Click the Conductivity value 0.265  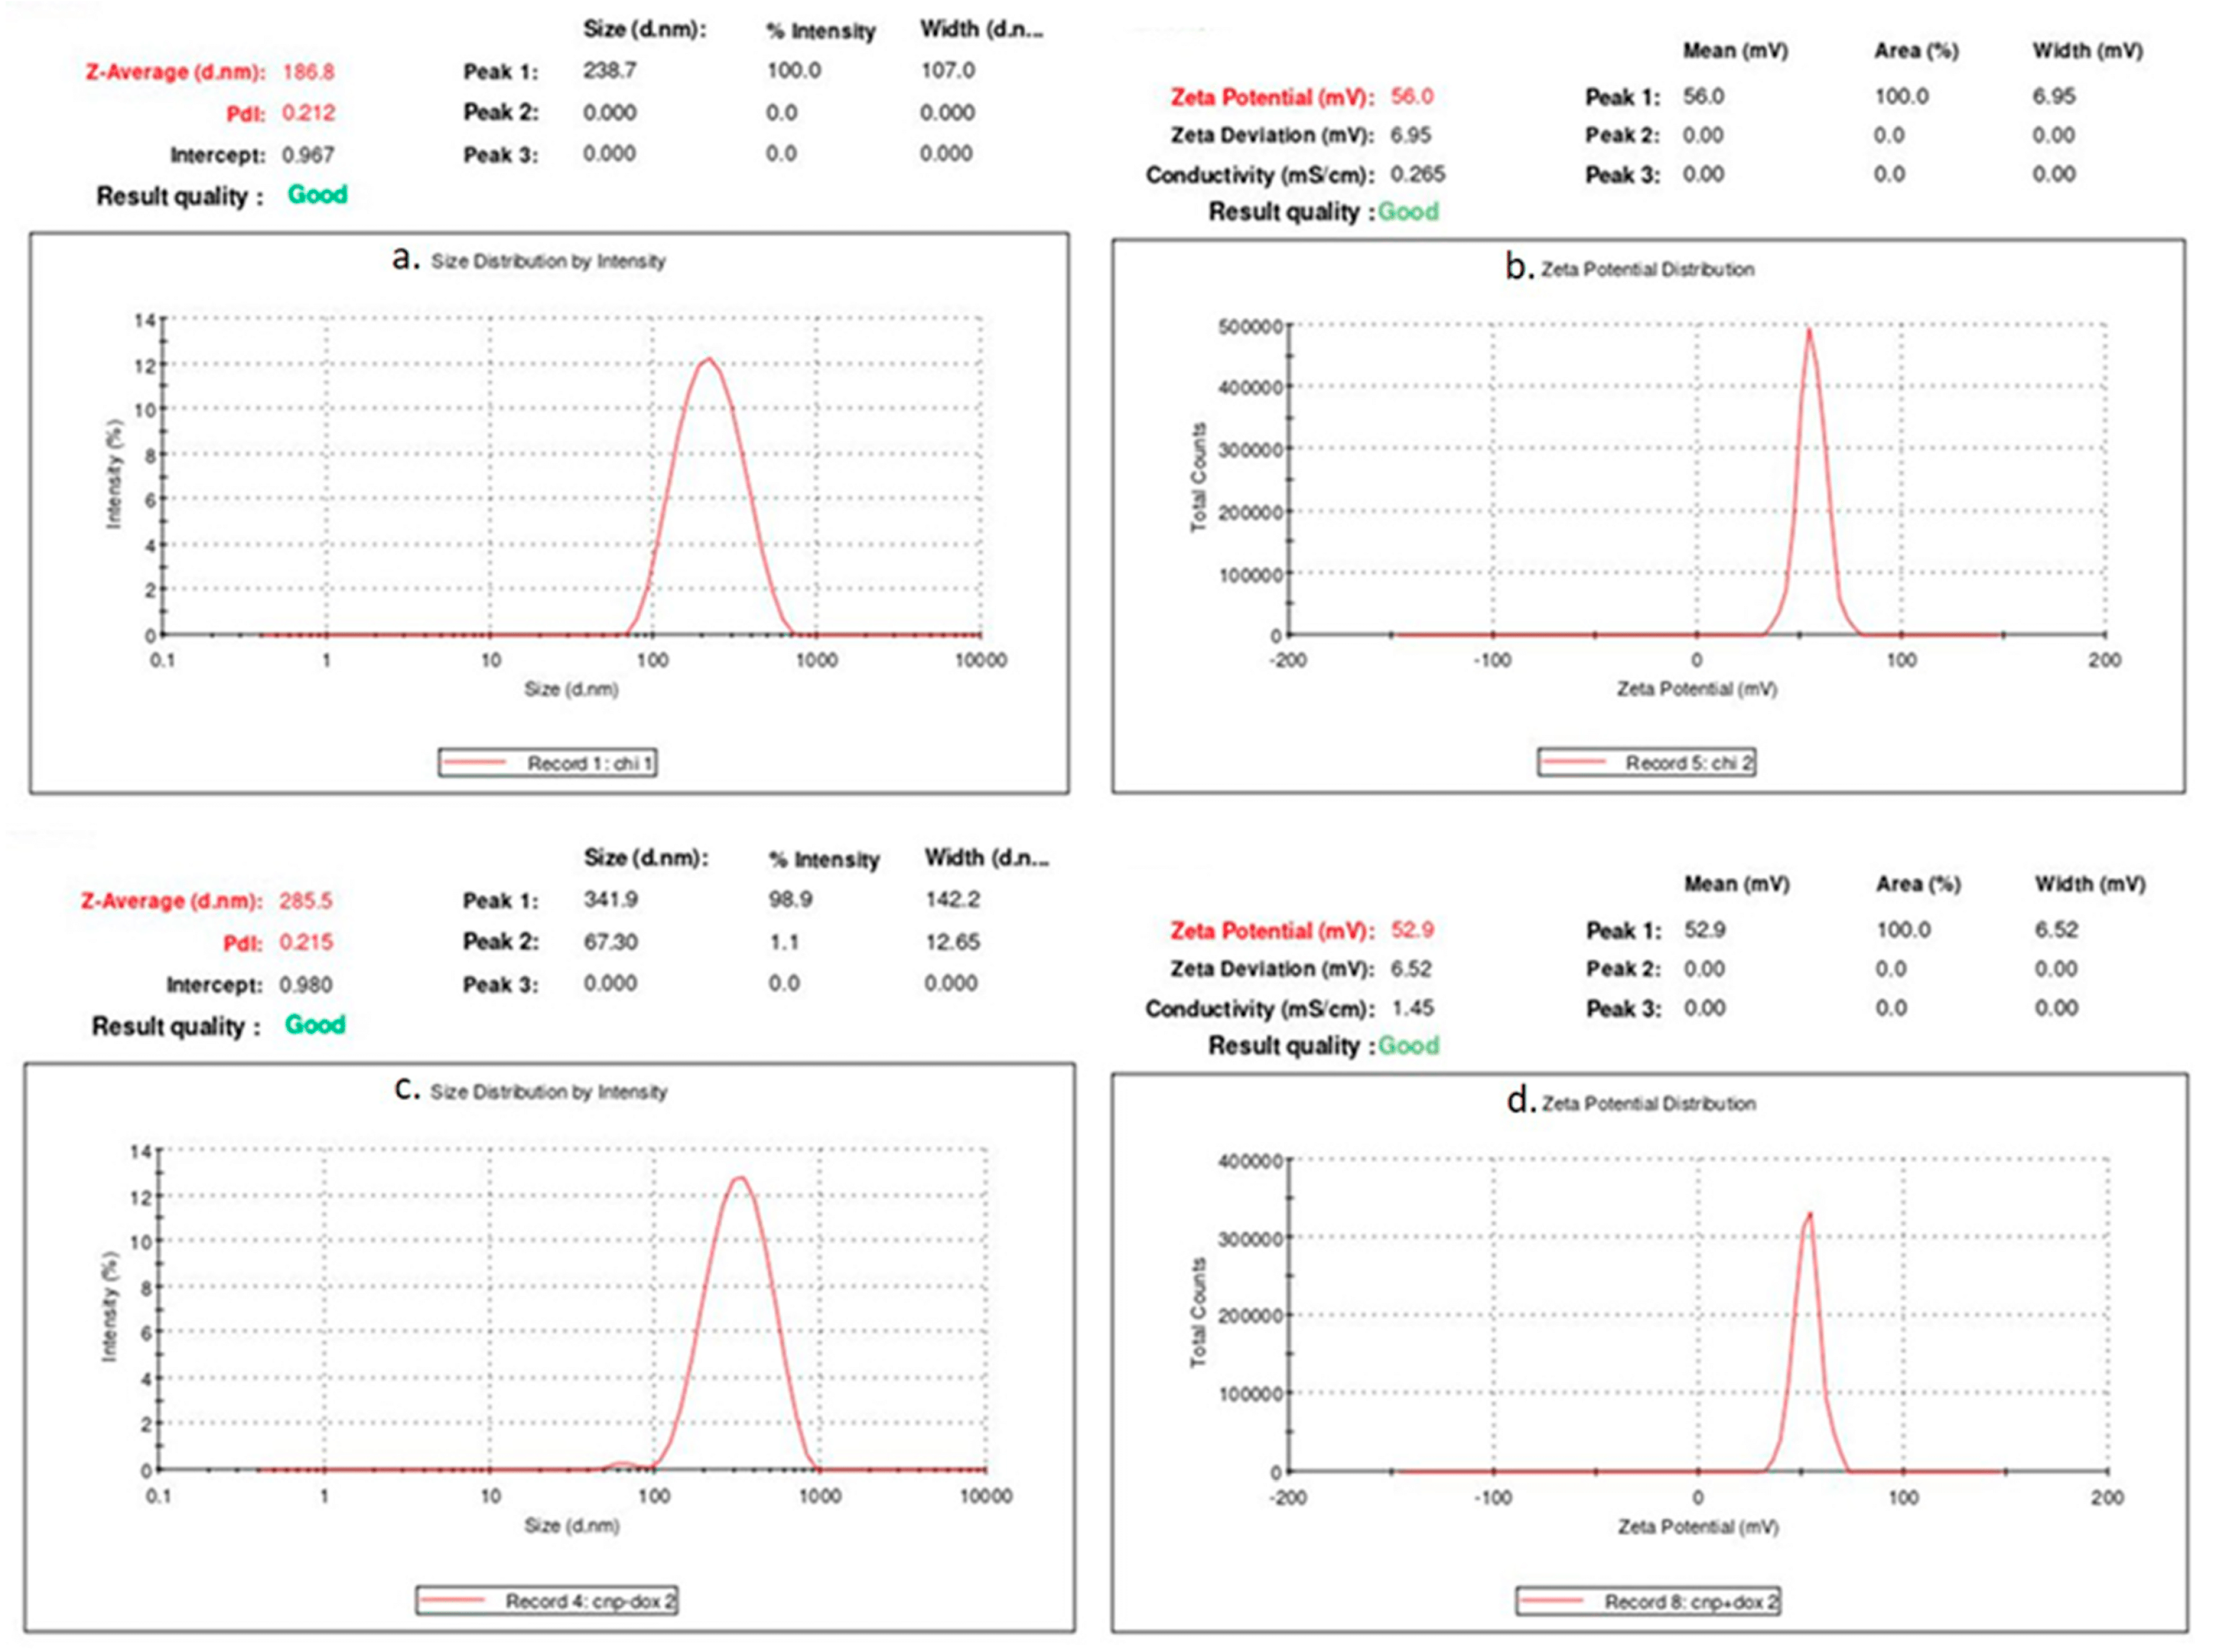tap(1417, 174)
